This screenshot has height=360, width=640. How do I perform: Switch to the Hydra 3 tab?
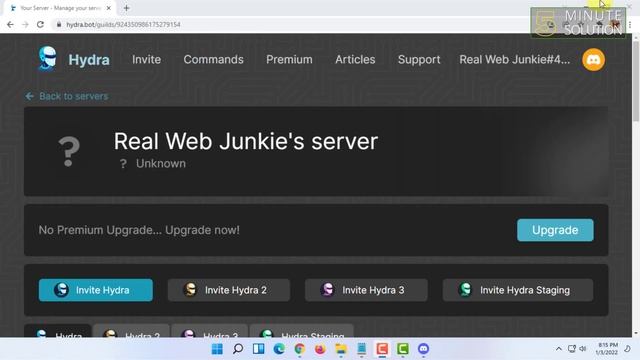tap(210, 331)
